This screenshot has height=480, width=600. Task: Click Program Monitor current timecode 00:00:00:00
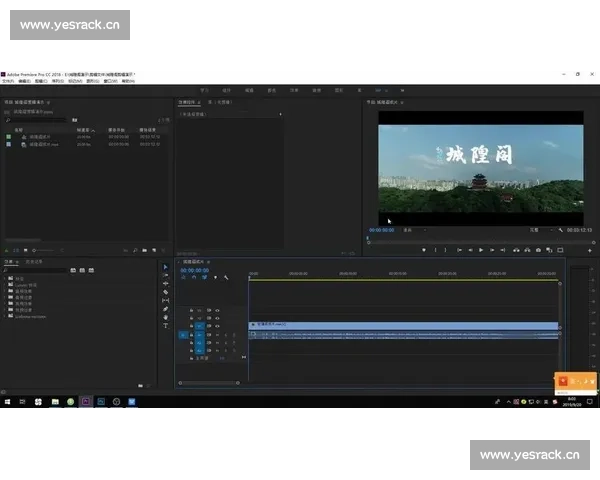click(382, 230)
